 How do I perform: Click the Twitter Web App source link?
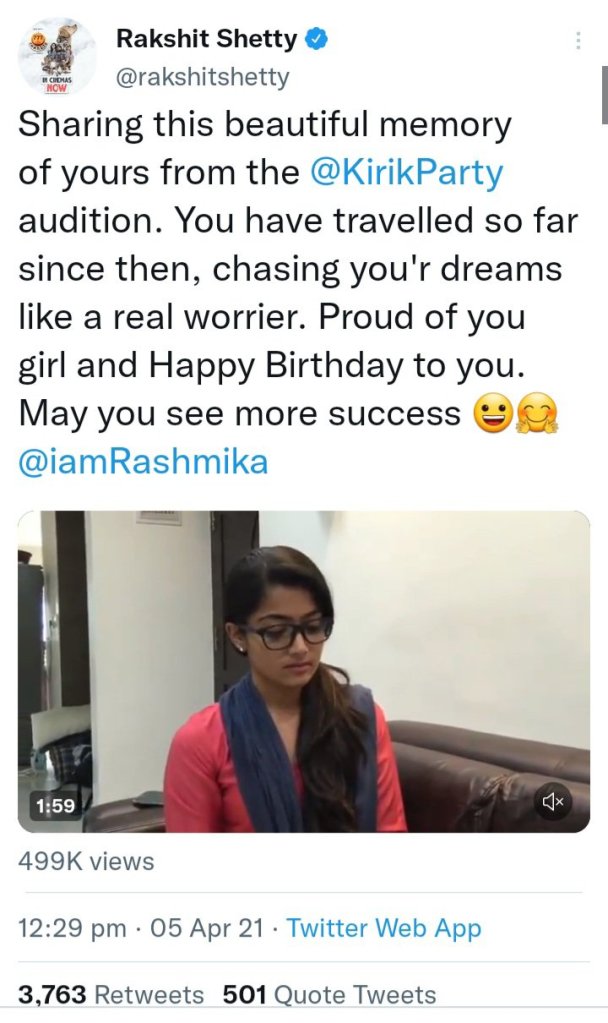tap(384, 928)
